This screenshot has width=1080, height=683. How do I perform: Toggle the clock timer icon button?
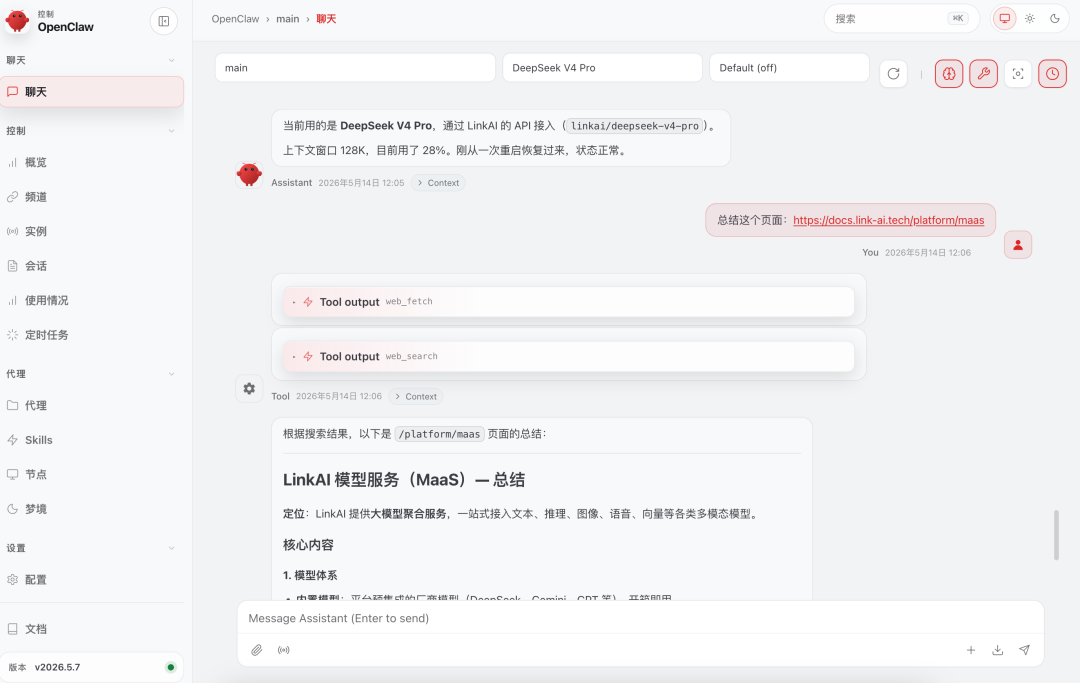[1052, 74]
